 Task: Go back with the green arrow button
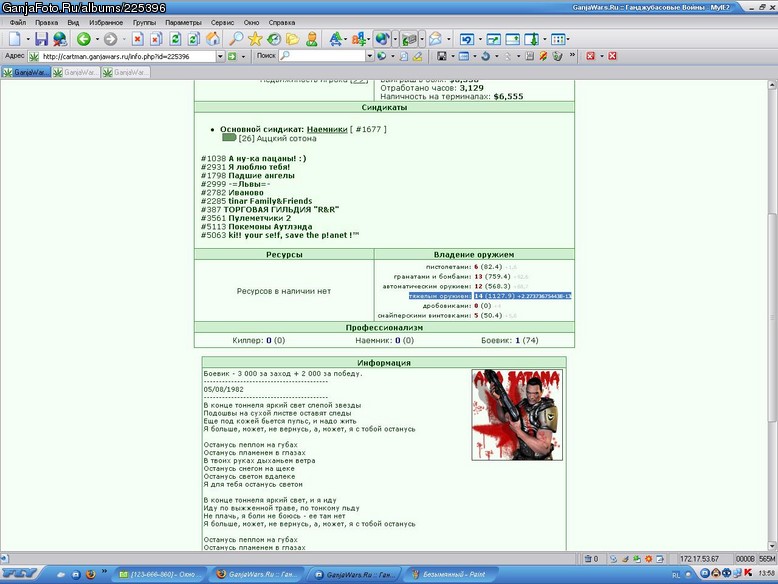pyautogui.click(x=83, y=39)
